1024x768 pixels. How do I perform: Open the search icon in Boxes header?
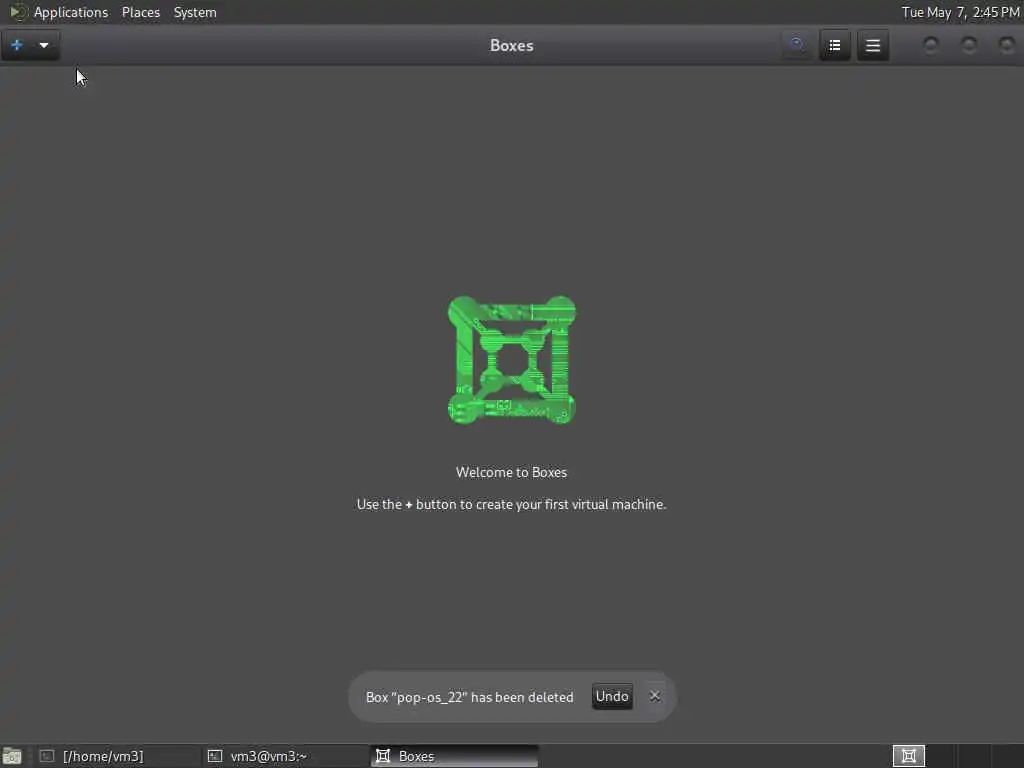(x=797, y=45)
